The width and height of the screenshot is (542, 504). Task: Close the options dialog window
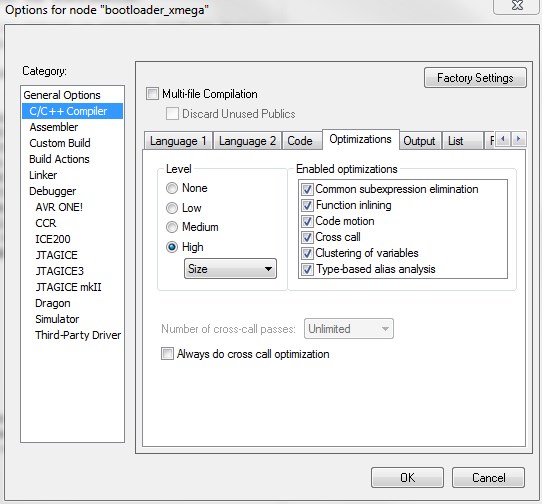tap(517, 6)
